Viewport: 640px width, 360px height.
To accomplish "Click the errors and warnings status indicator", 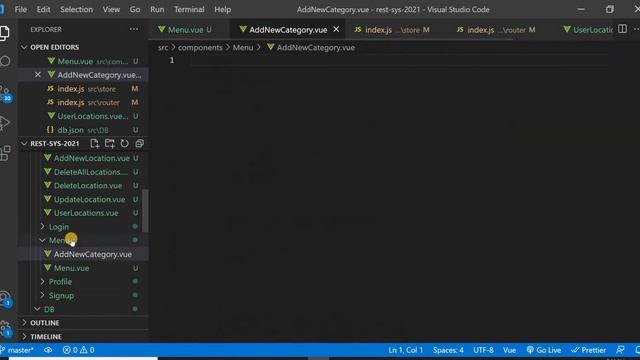I will click(78, 350).
